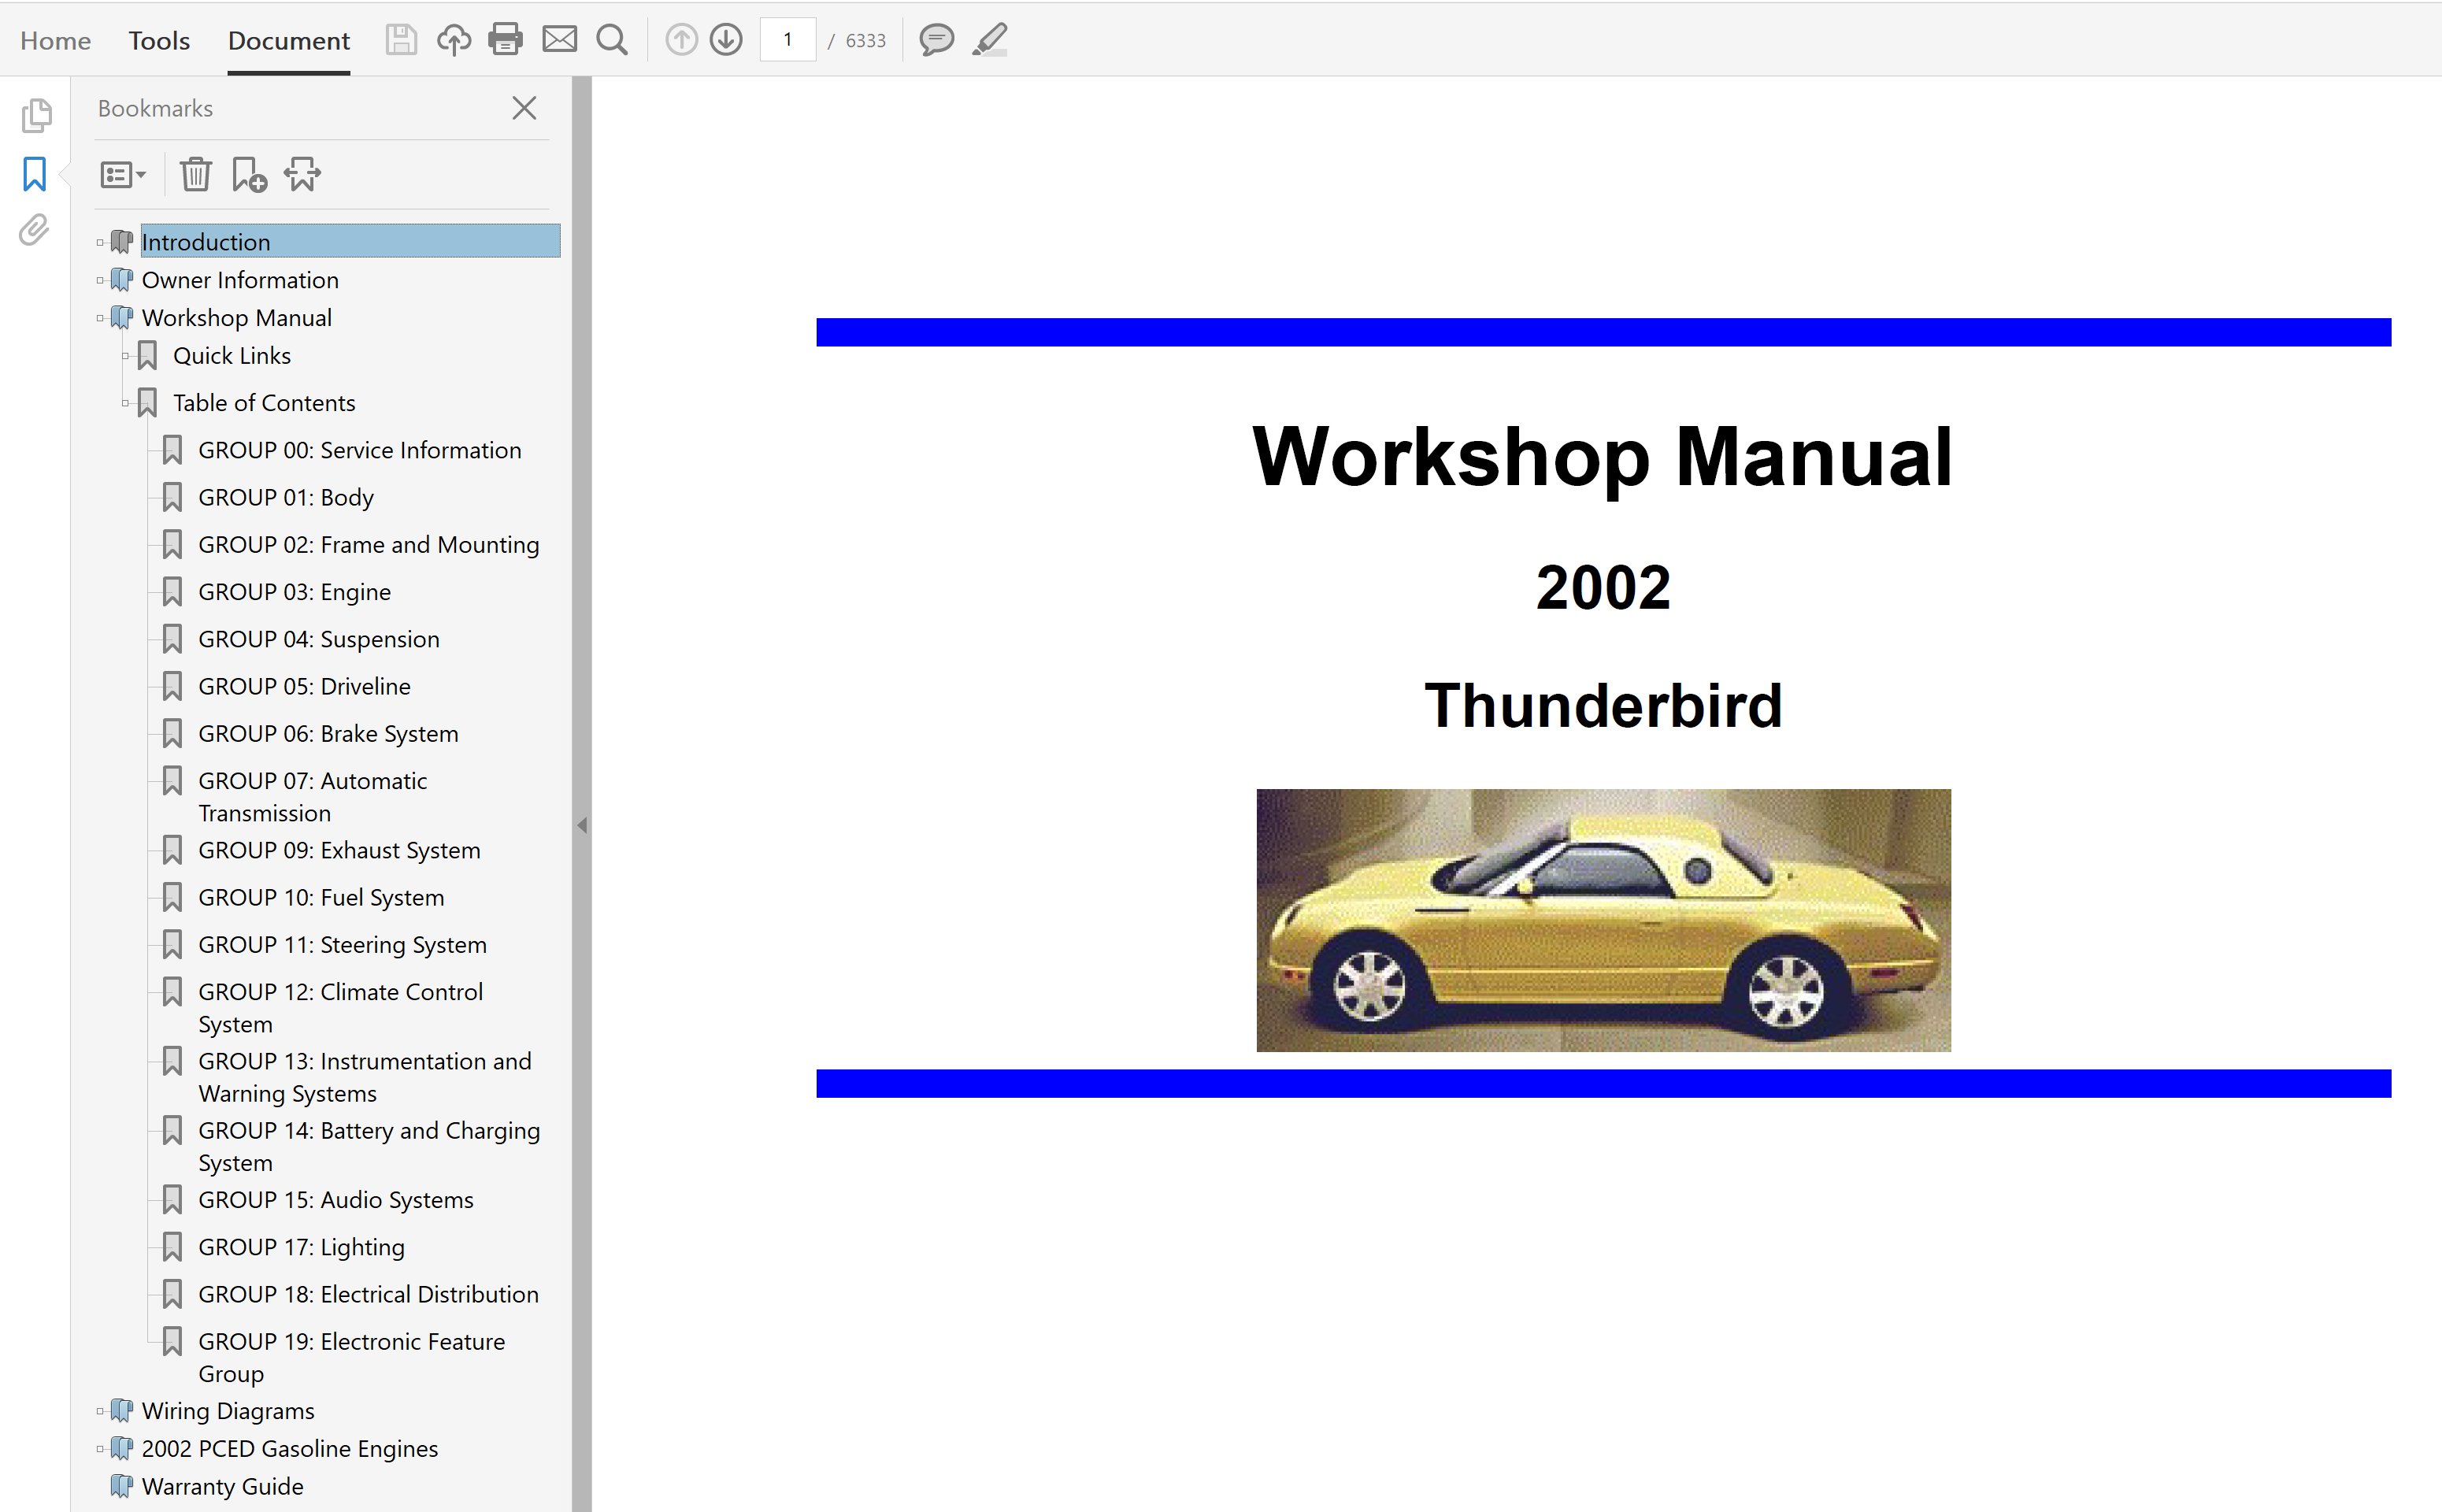Viewport: 2442px width, 1512px height.
Task: Open bookmark options dropdown menu
Action: 123,175
